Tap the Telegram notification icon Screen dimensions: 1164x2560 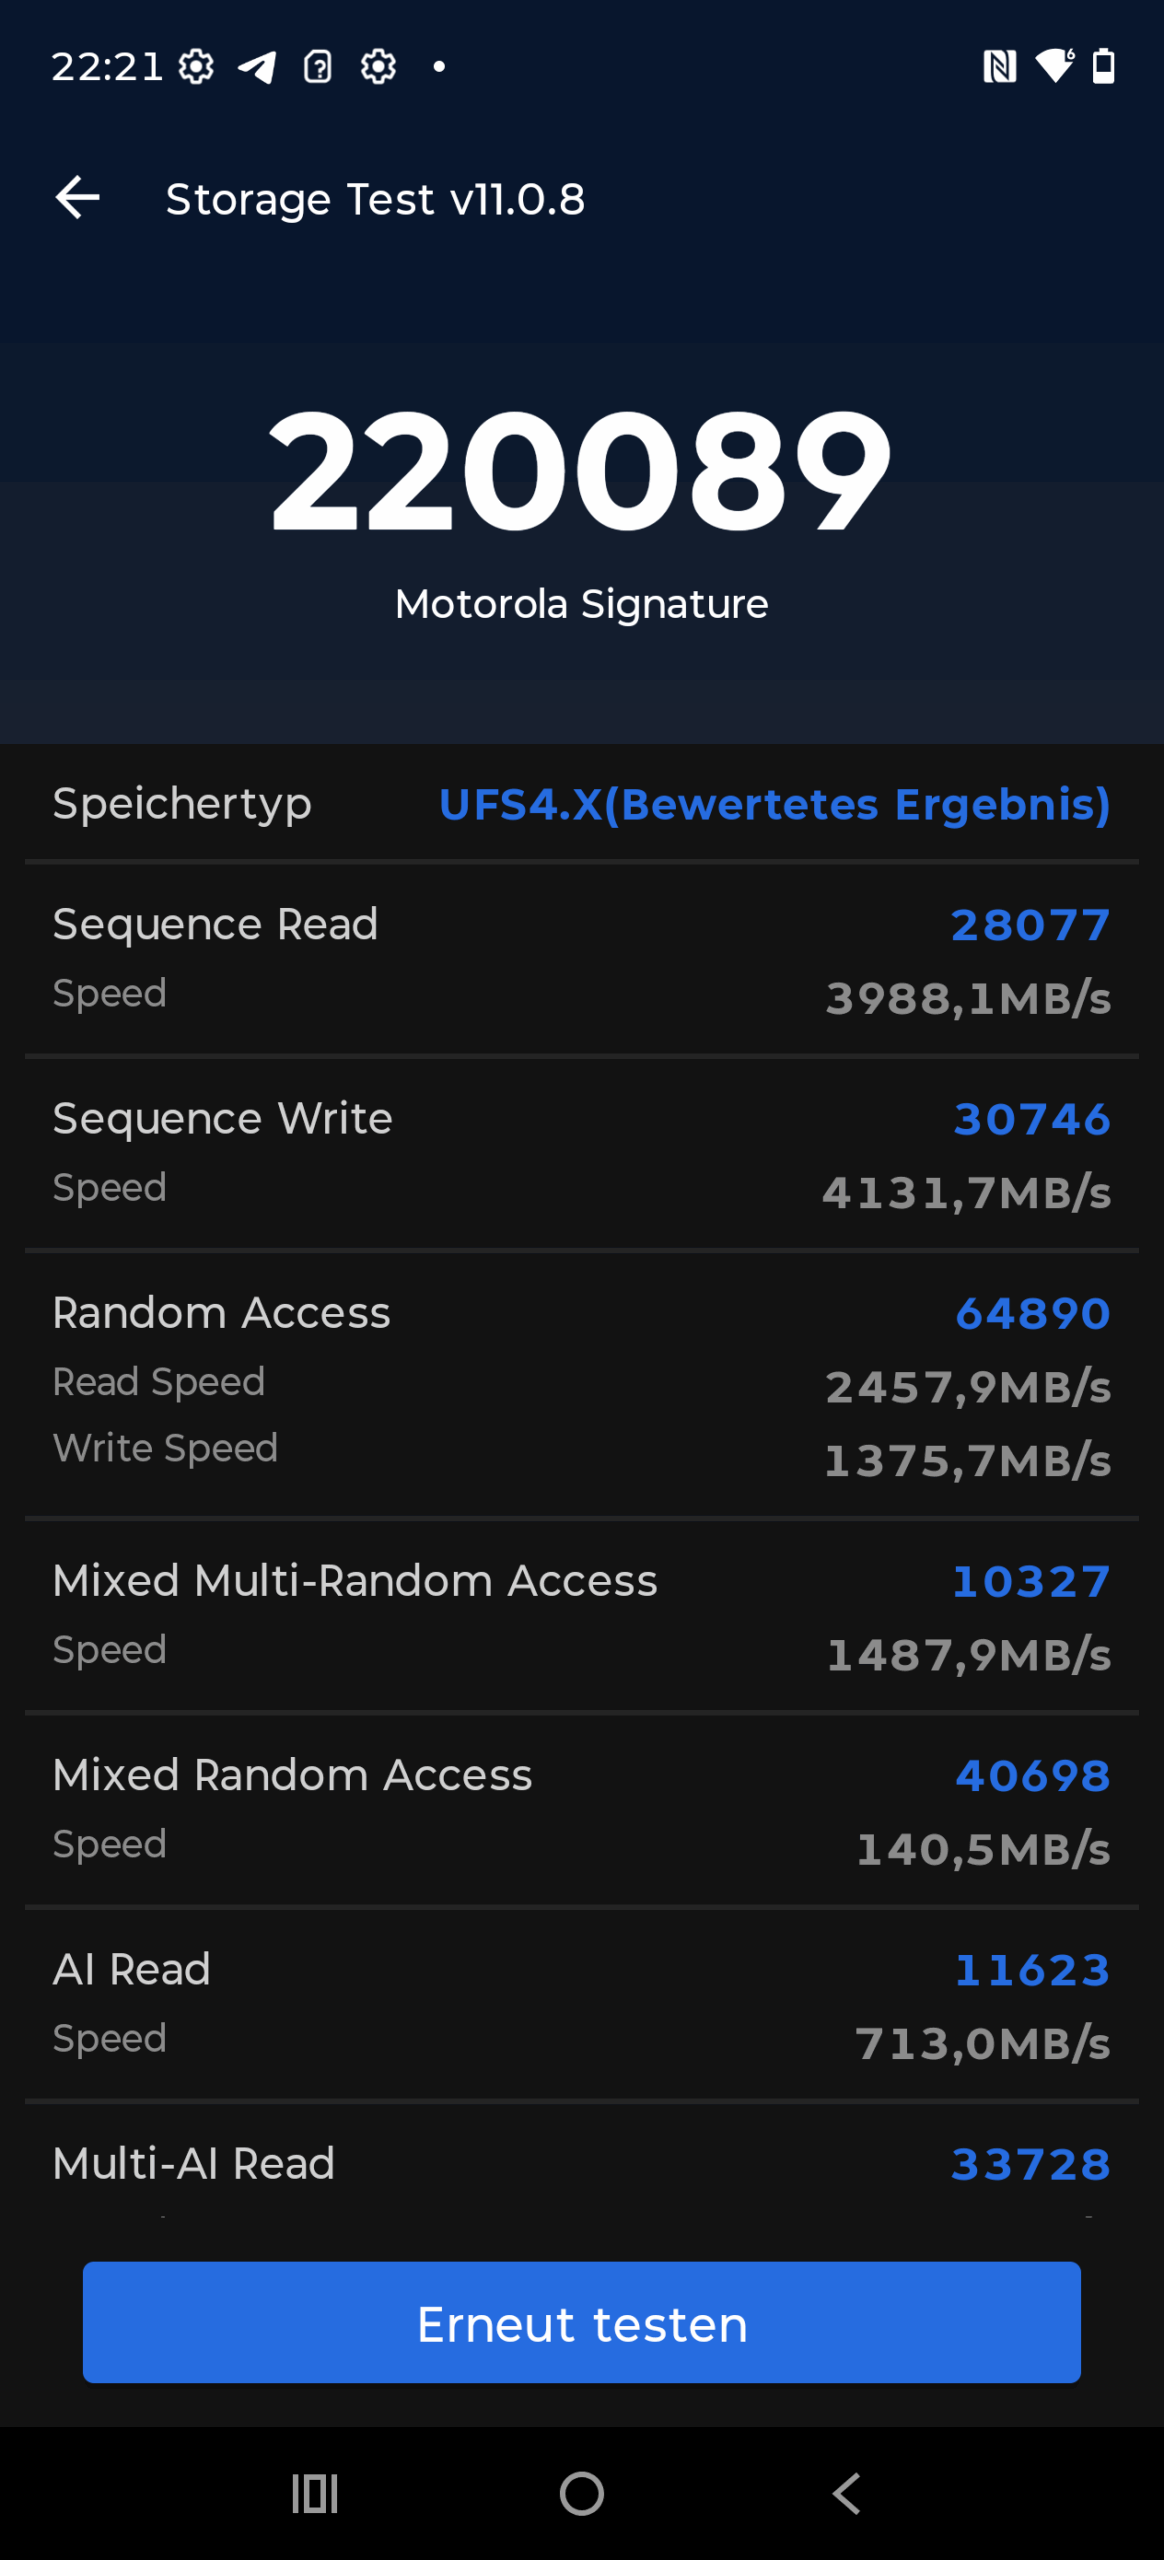pos(257,67)
